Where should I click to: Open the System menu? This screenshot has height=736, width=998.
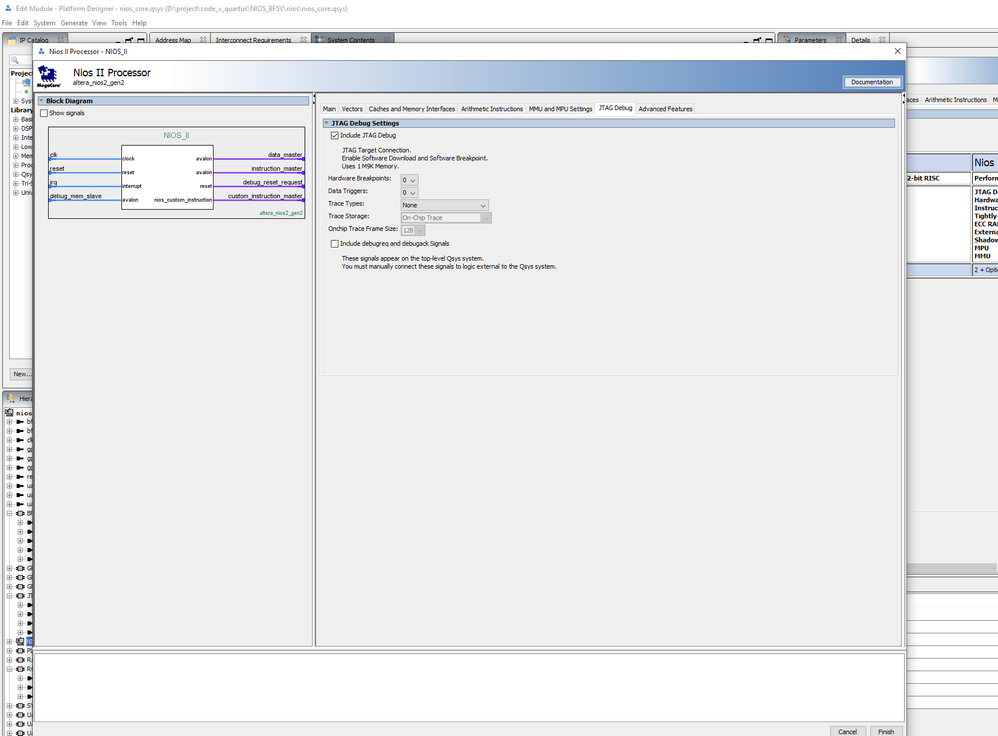45,23
